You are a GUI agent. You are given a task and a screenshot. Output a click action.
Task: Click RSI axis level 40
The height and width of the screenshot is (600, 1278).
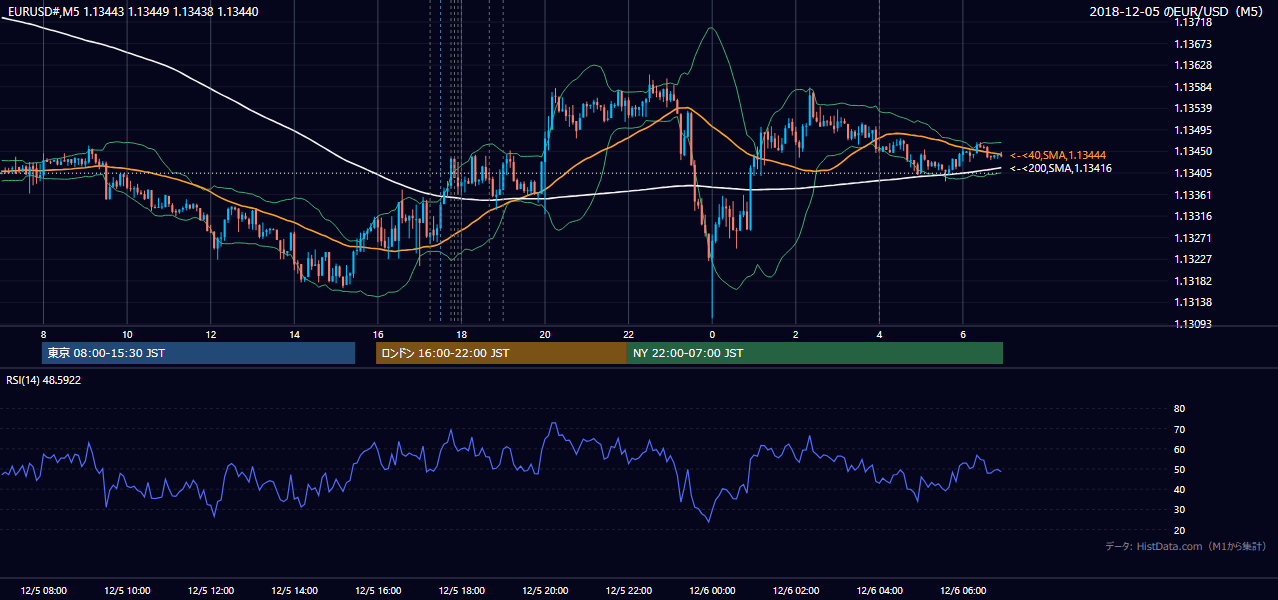click(x=1179, y=489)
